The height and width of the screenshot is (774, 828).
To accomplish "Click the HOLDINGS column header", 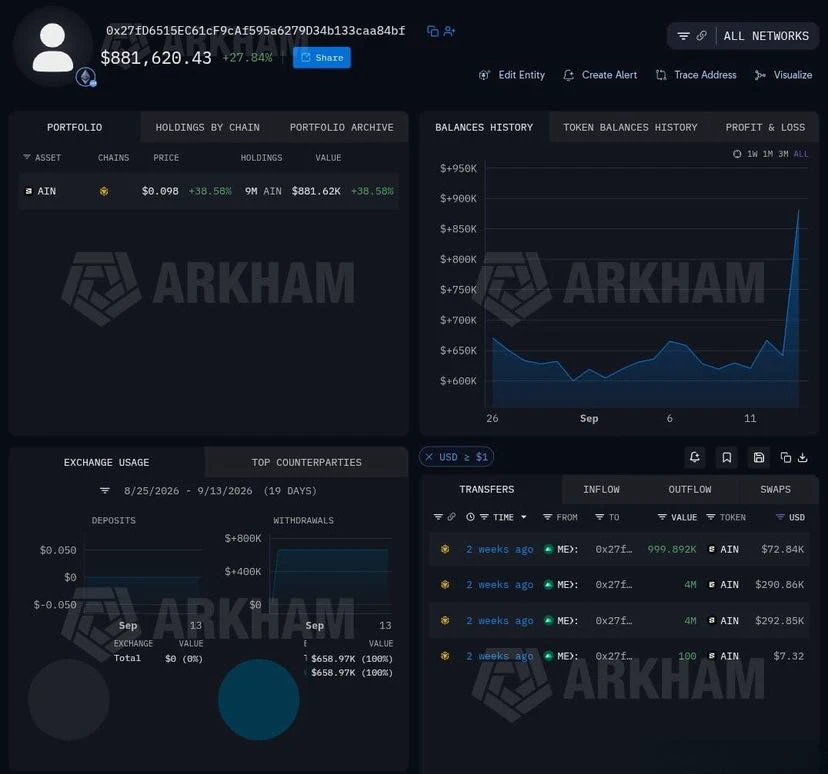I will (261, 157).
